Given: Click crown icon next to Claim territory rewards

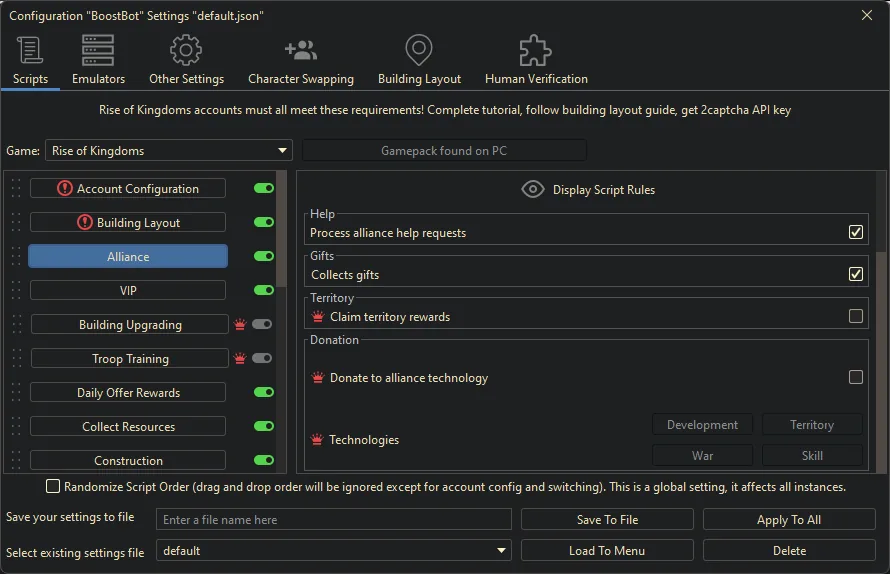Looking at the screenshot, I should (x=318, y=316).
